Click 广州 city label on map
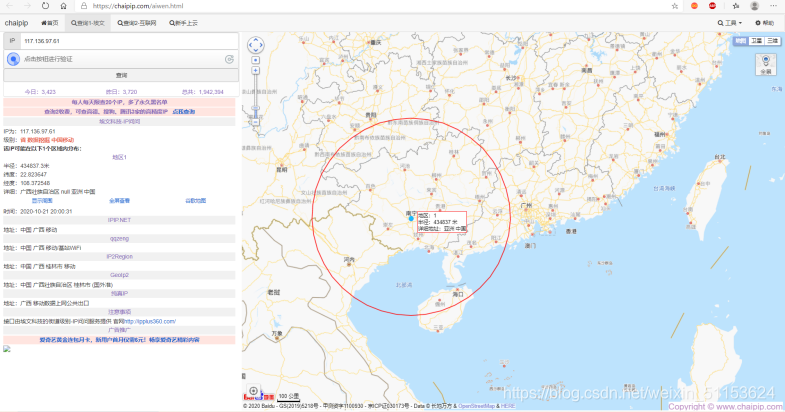 pyautogui.click(x=526, y=206)
